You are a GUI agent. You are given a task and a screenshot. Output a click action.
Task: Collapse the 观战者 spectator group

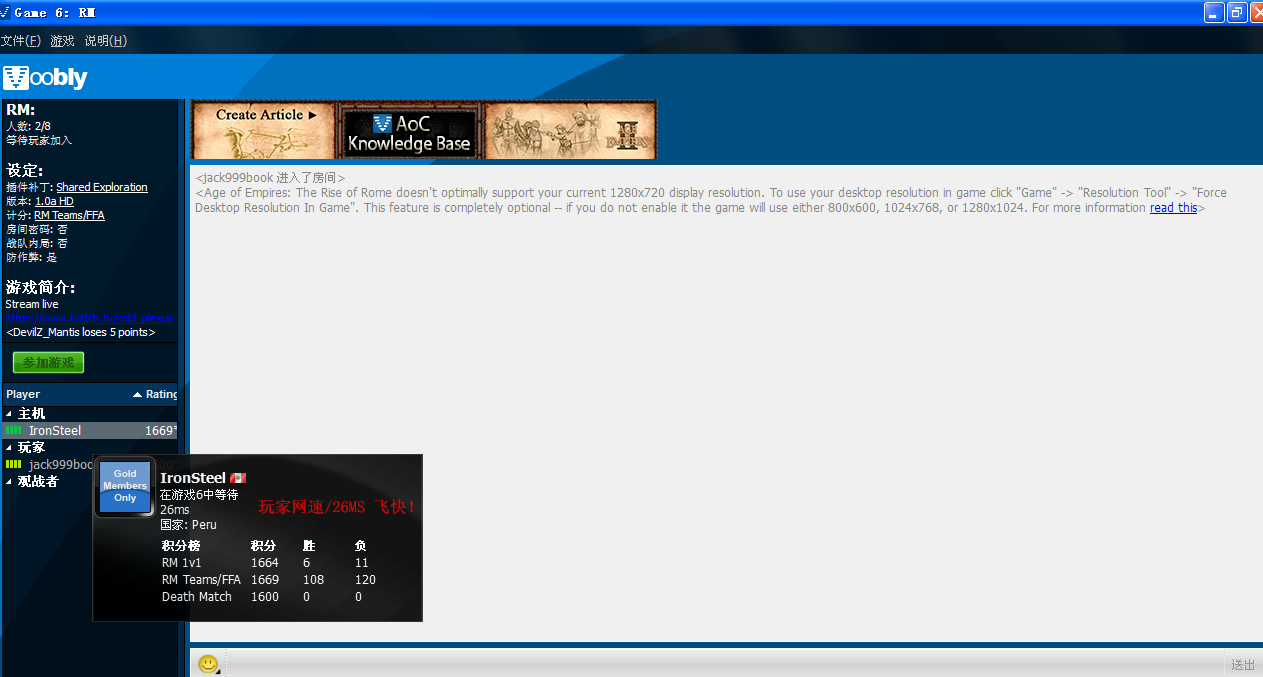tap(9, 481)
